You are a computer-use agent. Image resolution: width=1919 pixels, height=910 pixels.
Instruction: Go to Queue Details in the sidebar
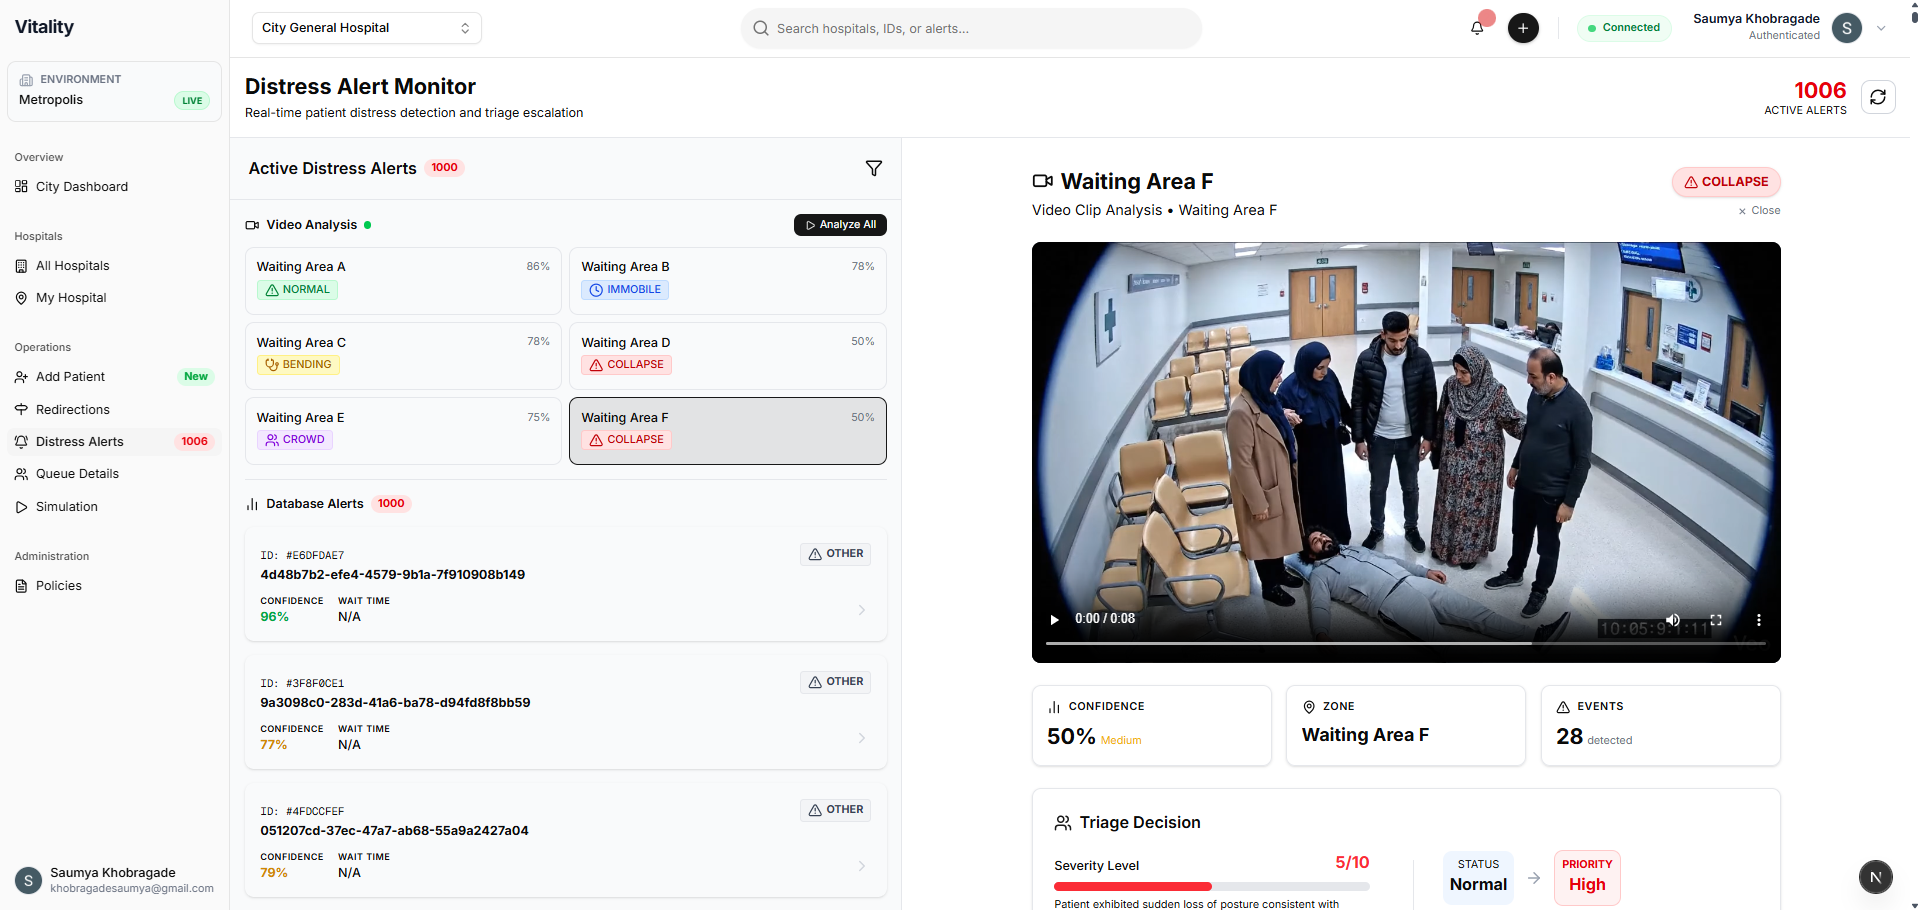(x=77, y=474)
